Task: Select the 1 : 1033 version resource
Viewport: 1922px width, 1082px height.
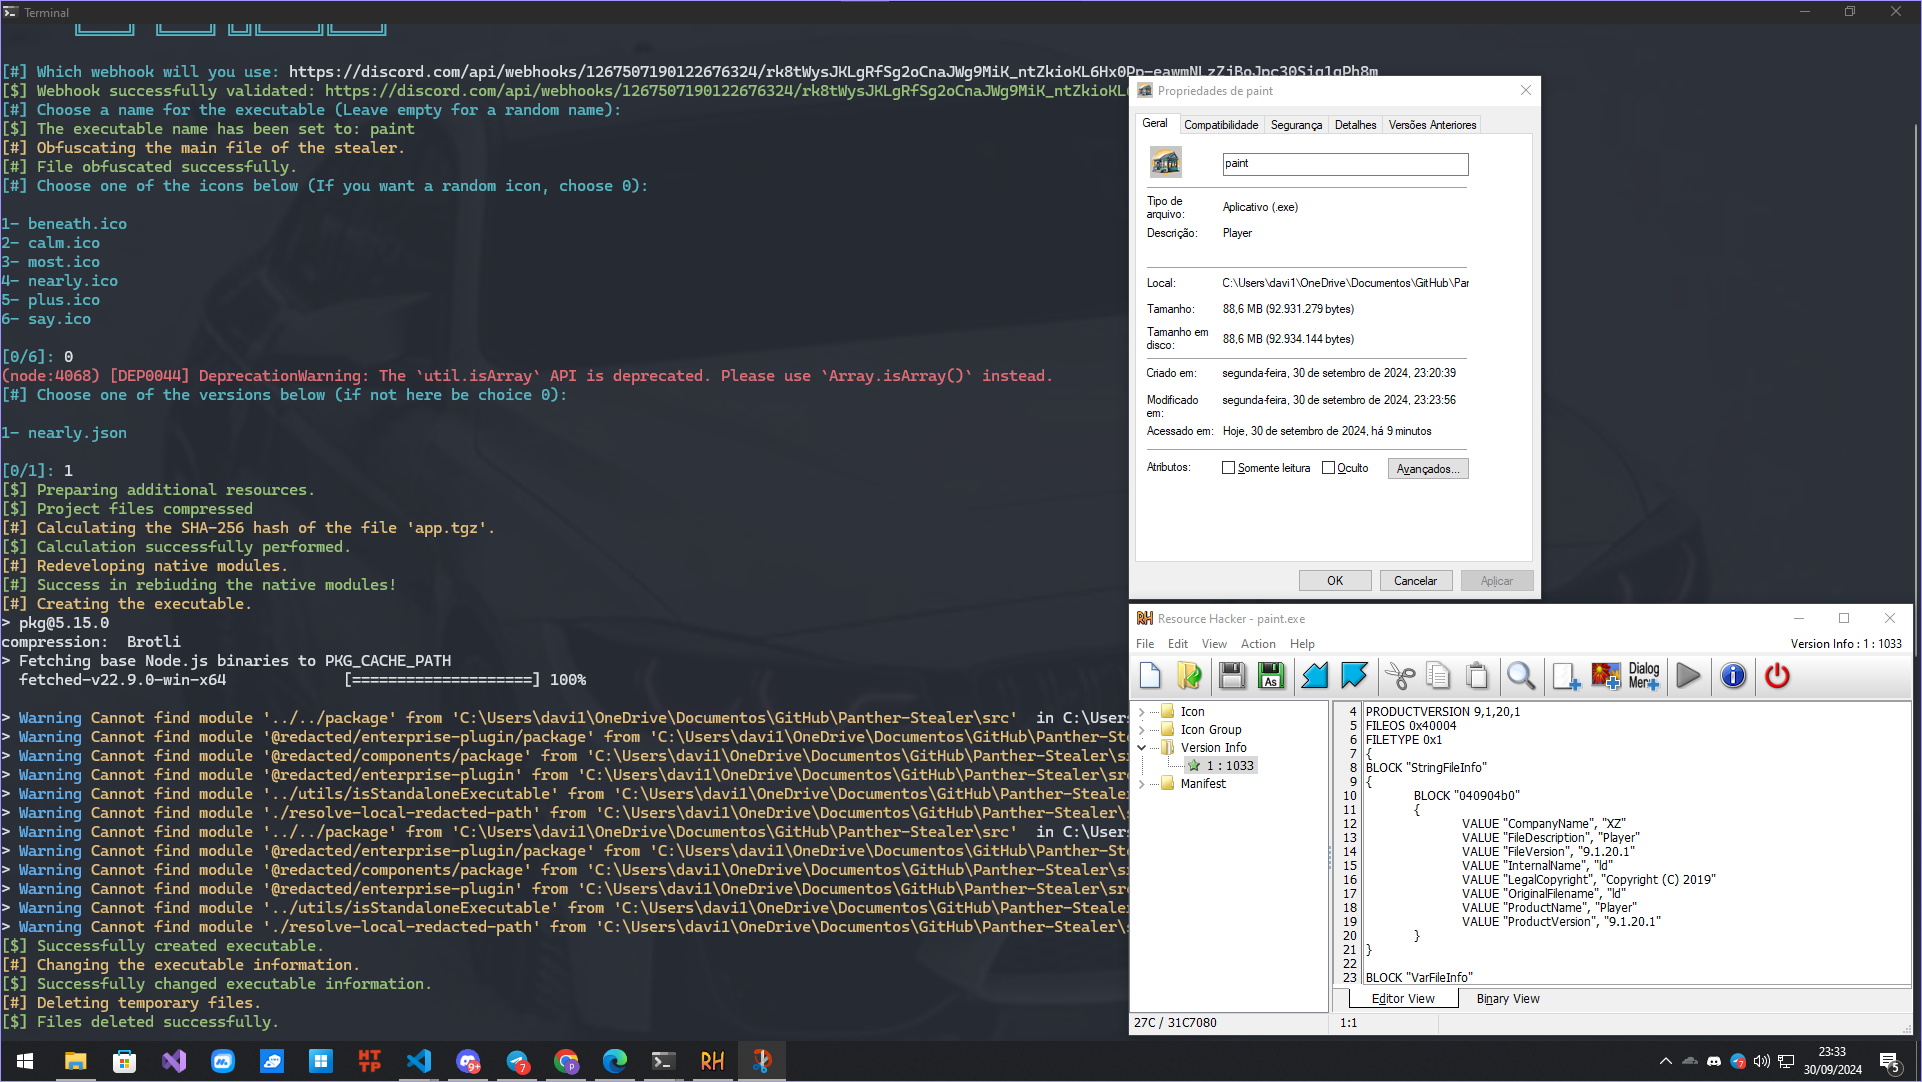Action: 1229,766
